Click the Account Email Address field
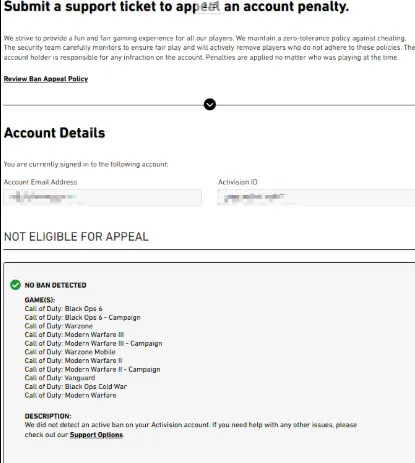This screenshot has width=415, height=463. (102, 197)
